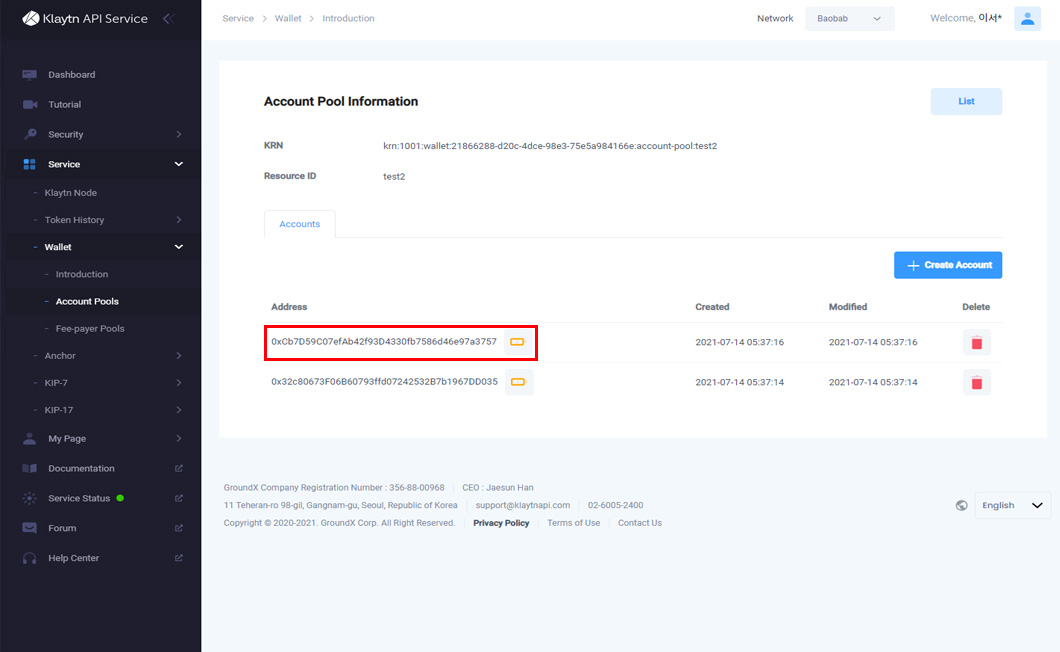Copy address 0x32c80673F06... with copy icon
The width and height of the screenshot is (1060, 652).
pos(518,382)
